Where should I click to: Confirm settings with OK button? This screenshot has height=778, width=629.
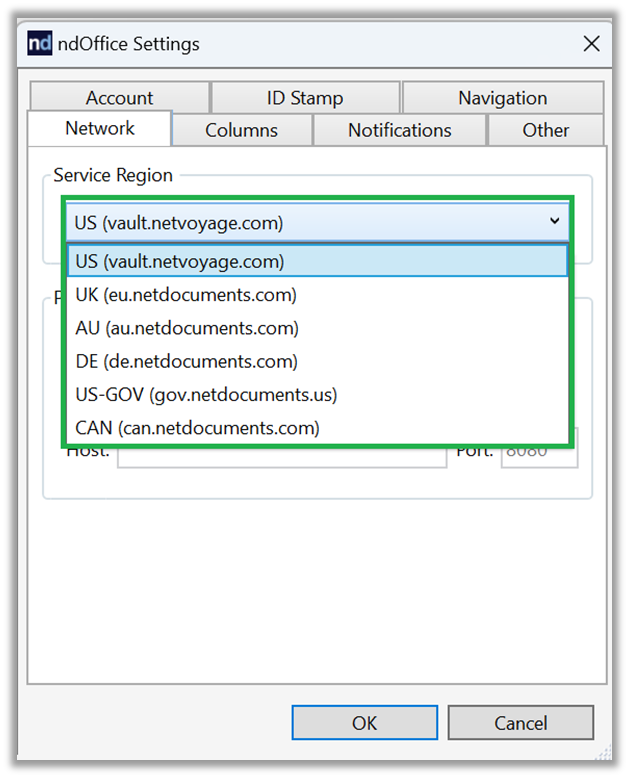click(365, 722)
